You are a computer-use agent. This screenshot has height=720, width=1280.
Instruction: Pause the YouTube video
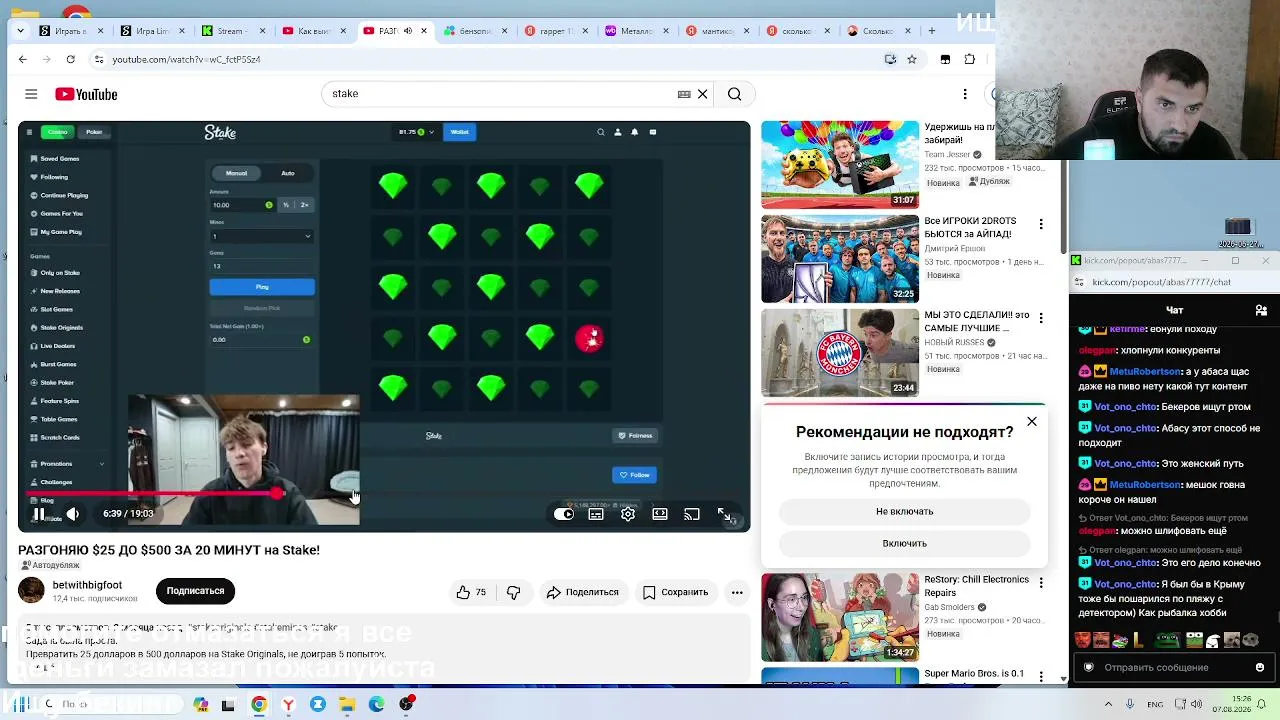(x=39, y=514)
